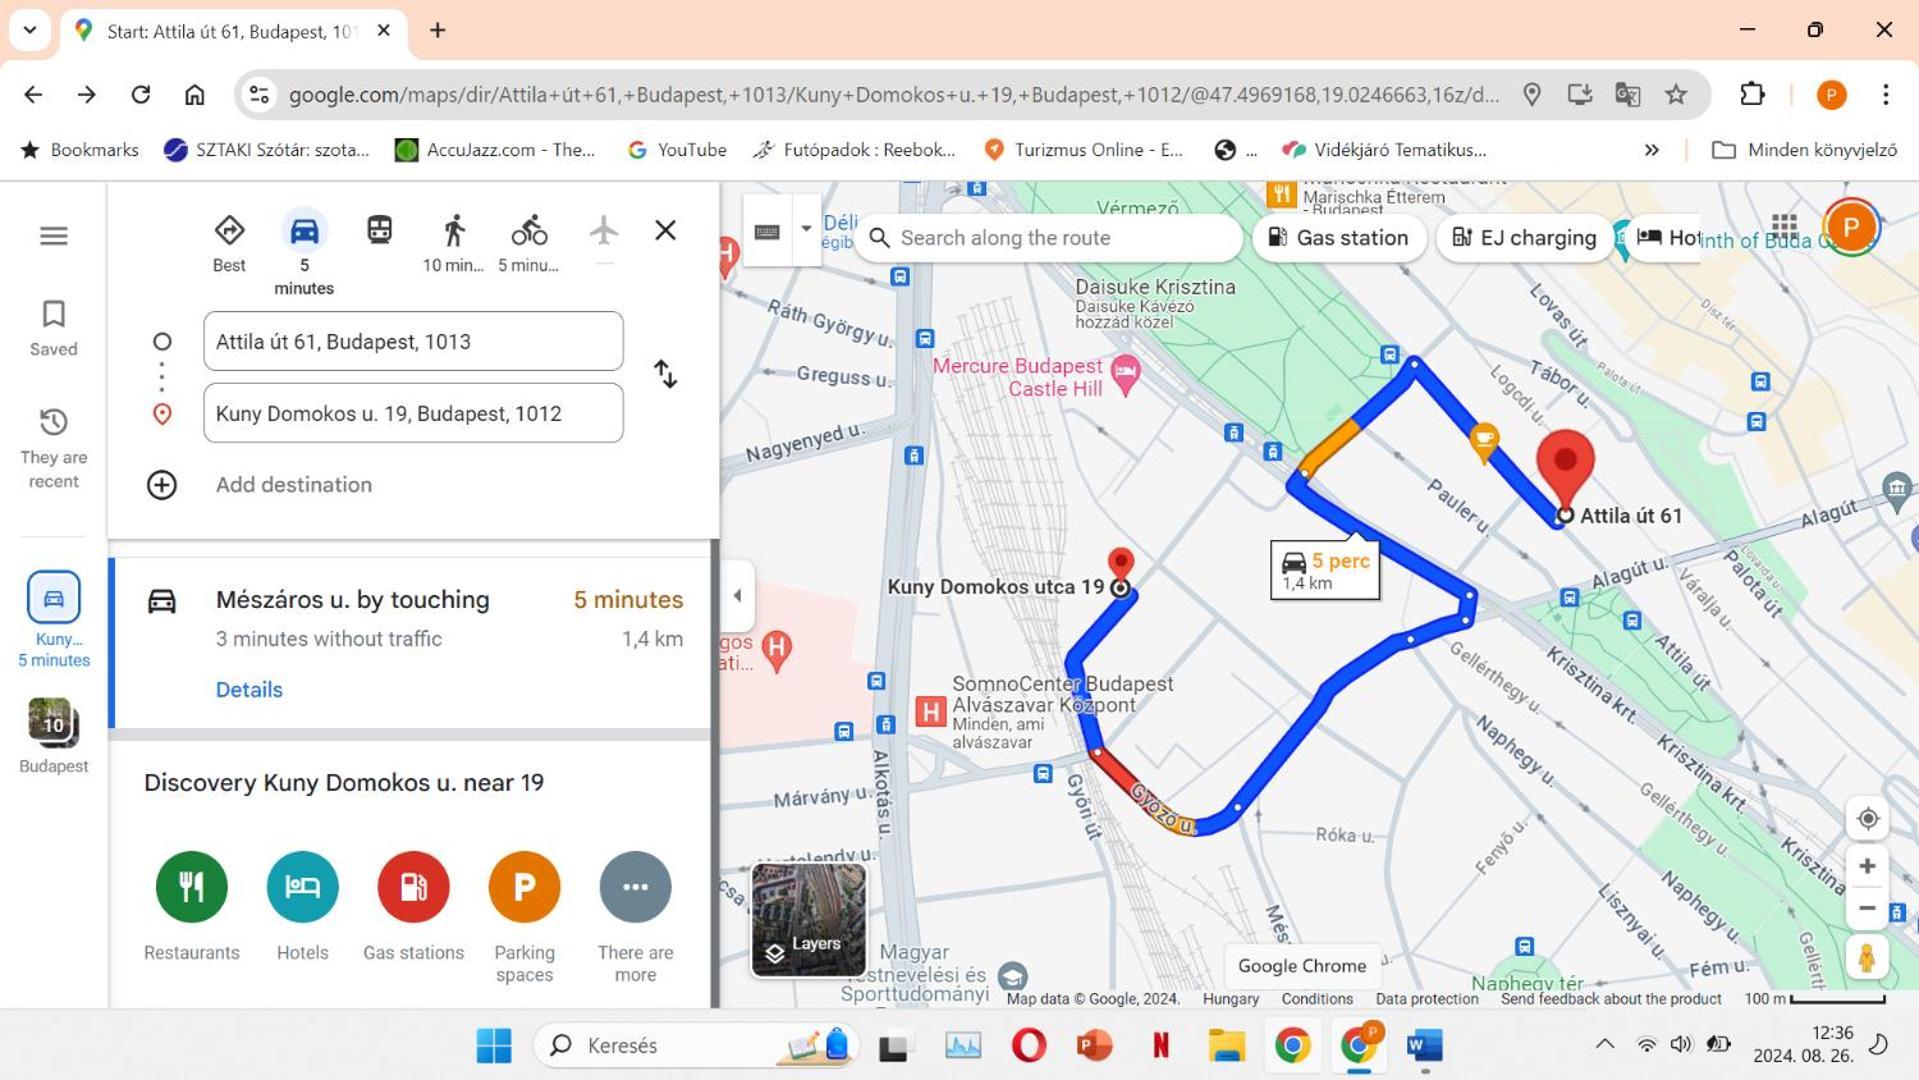Select the EJ charging filter chip

click(1524, 238)
